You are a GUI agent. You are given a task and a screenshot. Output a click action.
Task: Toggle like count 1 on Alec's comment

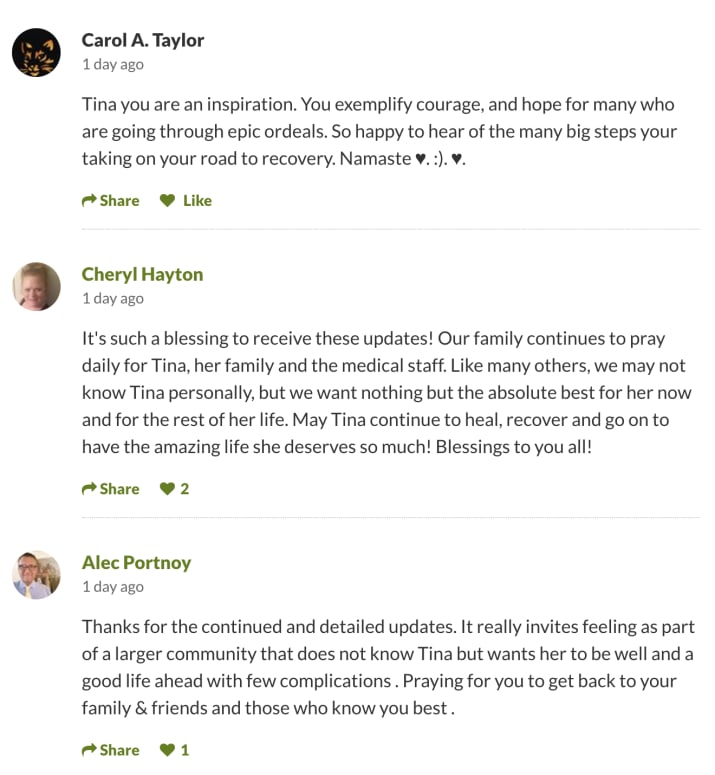pyautogui.click(x=184, y=750)
